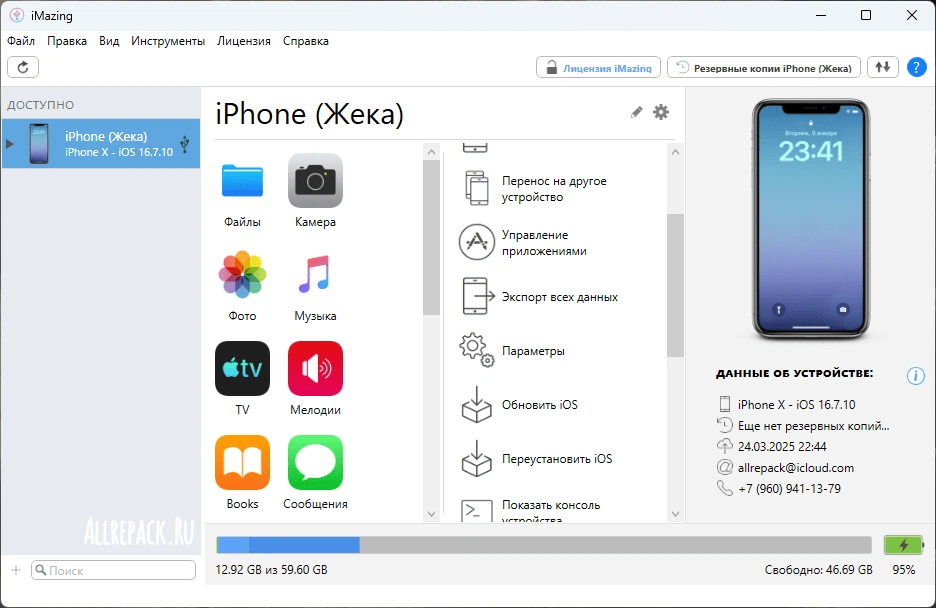Click the "Свободно: 46.69 GB" text

coord(818,570)
